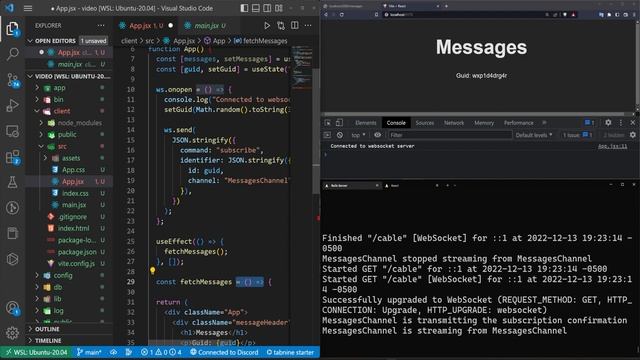Expand the assets folder

pyautogui.click(x=71, y=158)
